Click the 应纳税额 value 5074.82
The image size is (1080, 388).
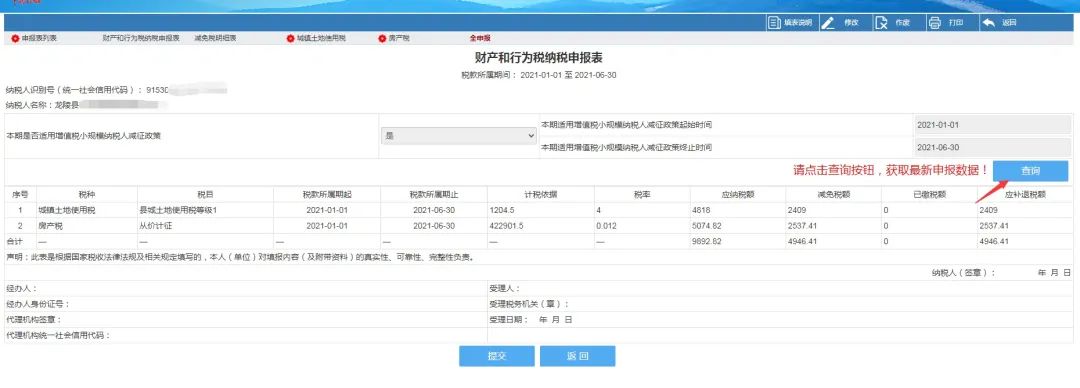(x=706, y=226)
